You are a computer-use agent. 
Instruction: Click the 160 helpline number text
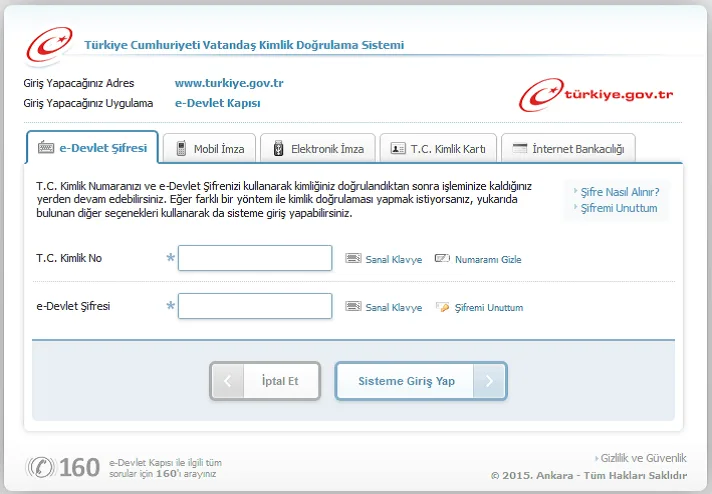point(79,468)
